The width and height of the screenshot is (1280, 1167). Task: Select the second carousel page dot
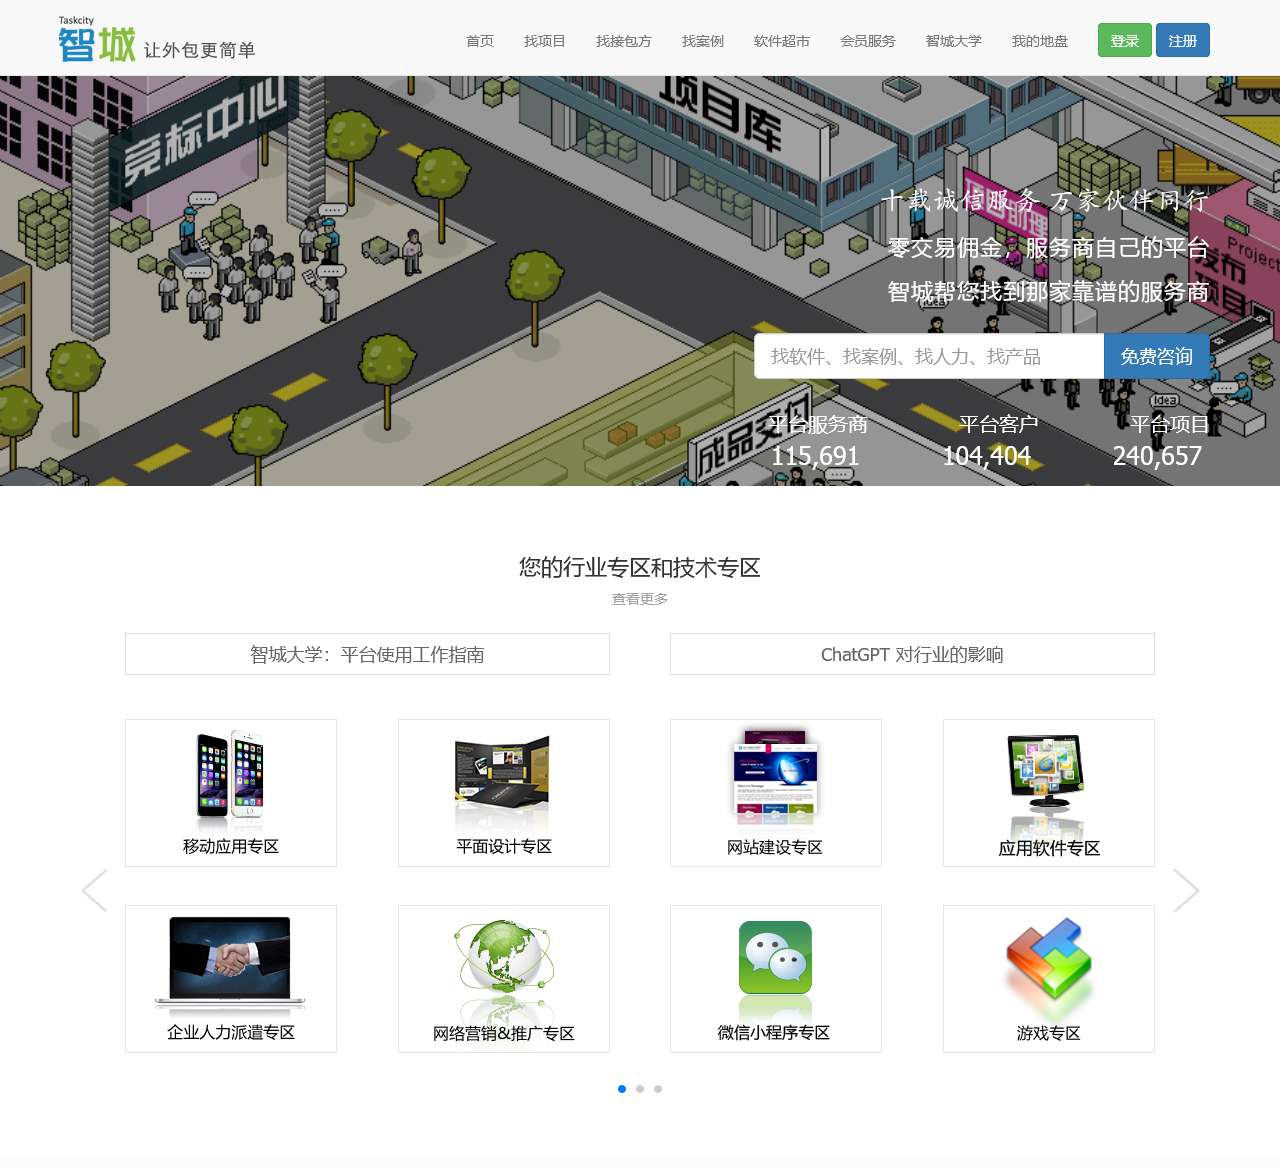pos(640,1089)
